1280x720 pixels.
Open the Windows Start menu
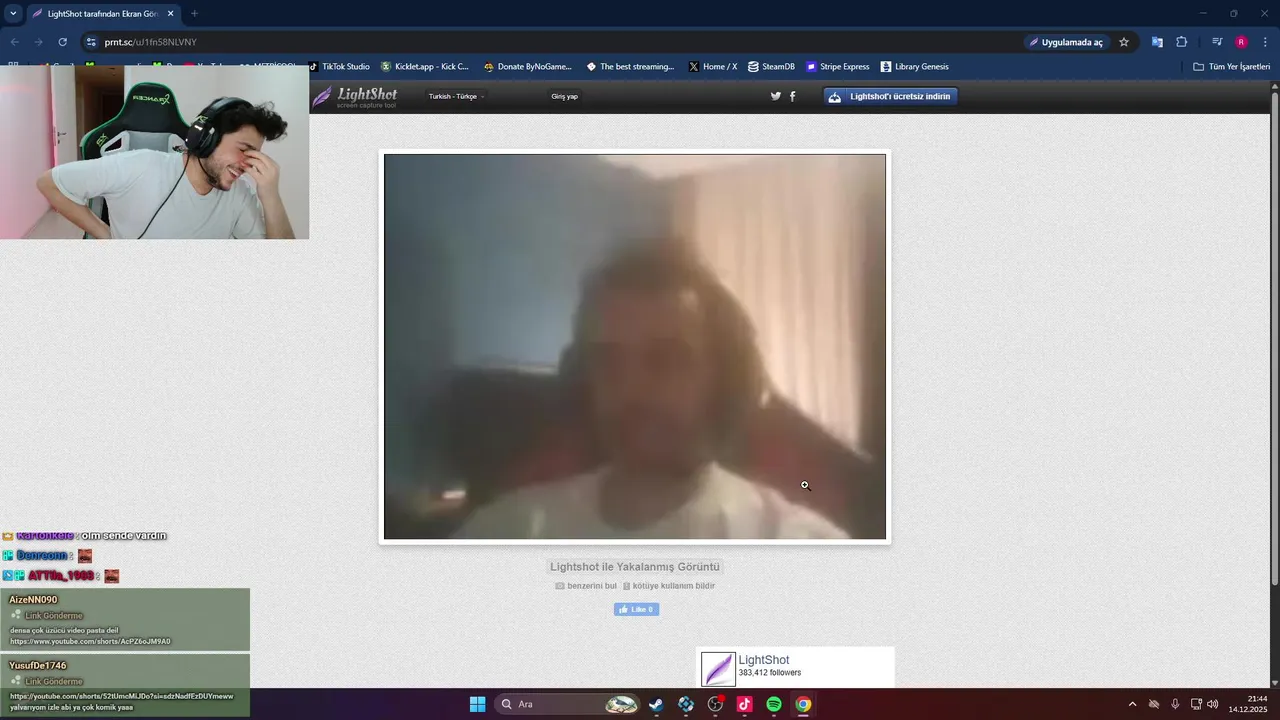[477, 704]
